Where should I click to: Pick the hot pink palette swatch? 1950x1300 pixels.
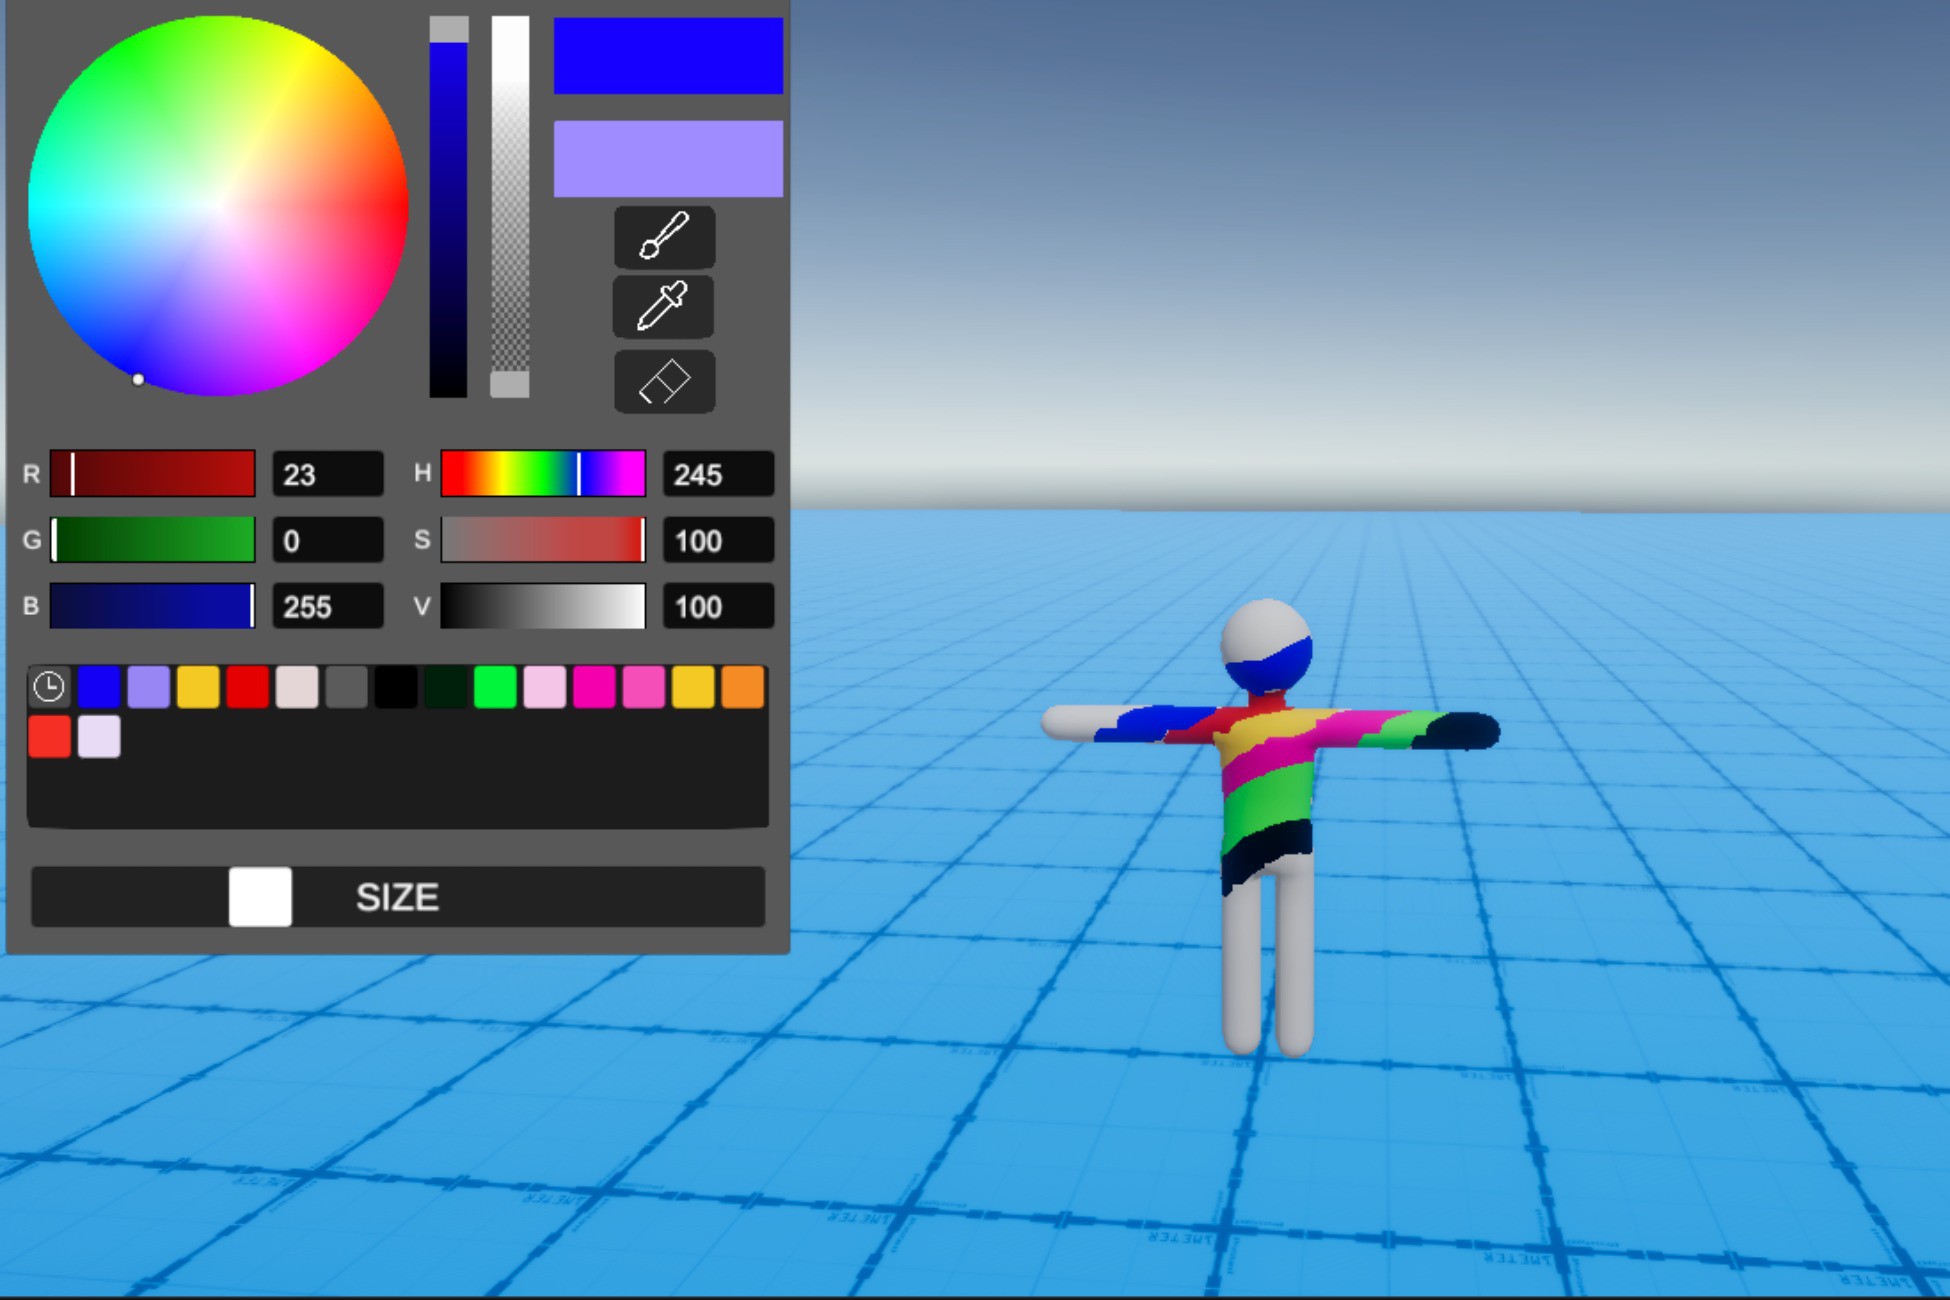click(x=644, y=687)
